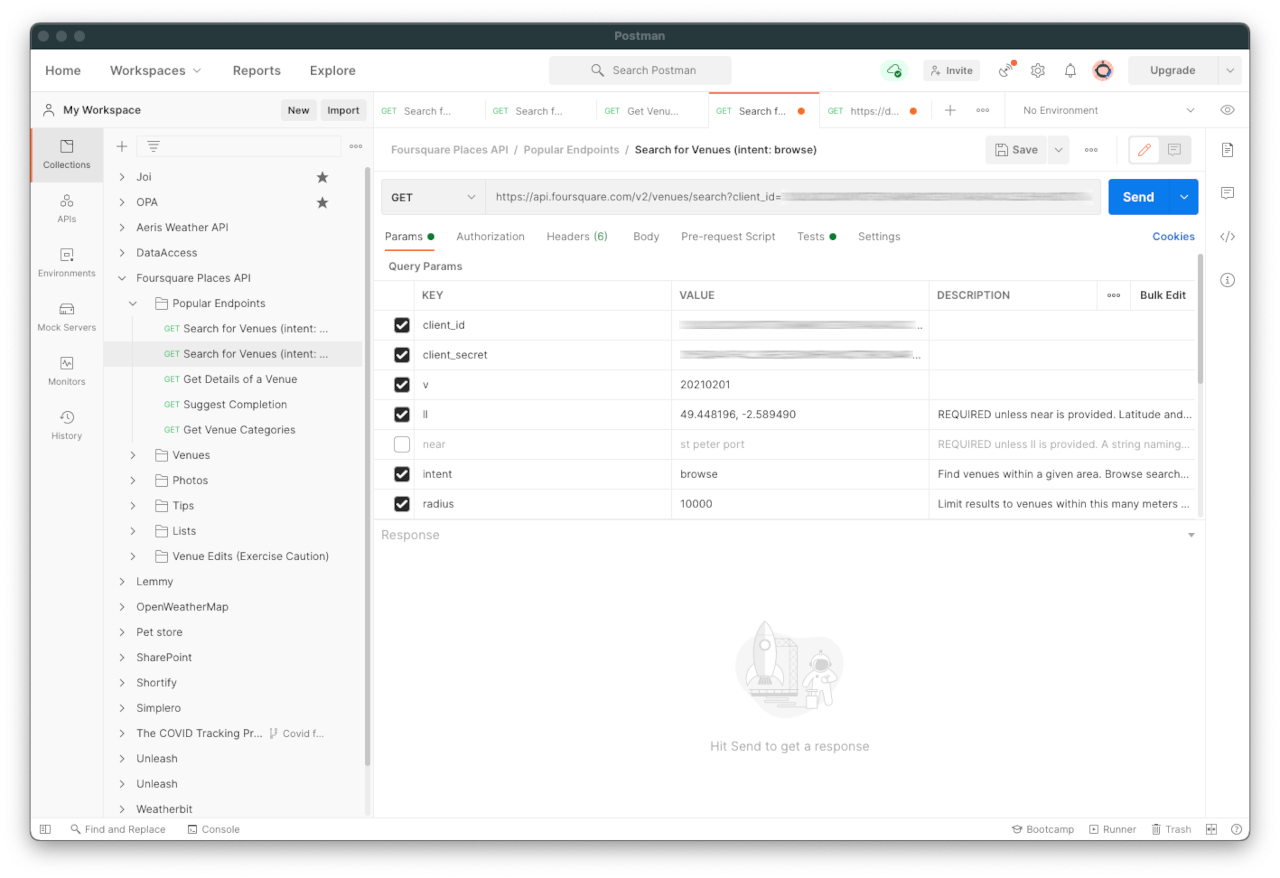Switch to the Tests tab
1280x878 pixels.
click(816, 237)
